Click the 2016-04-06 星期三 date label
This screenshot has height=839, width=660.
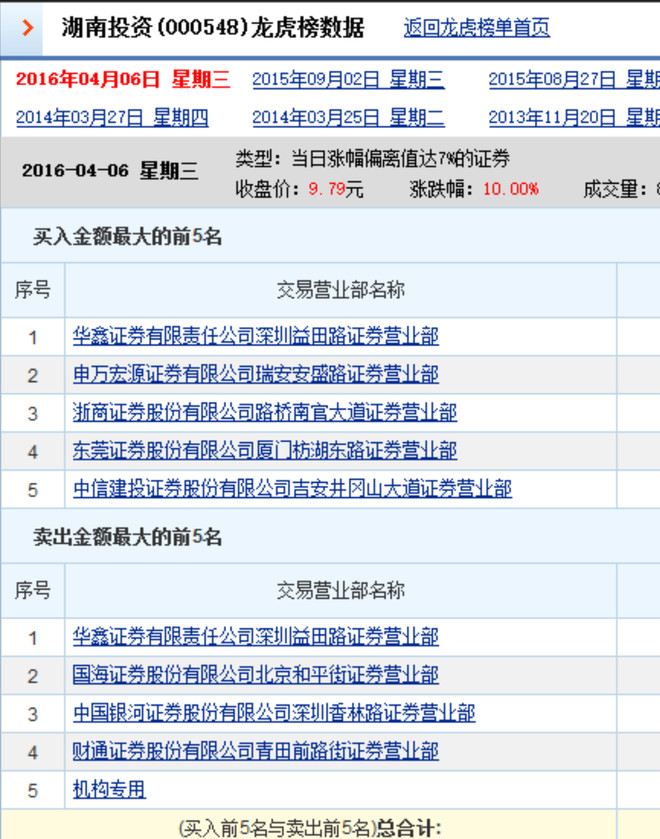point(110,171)
